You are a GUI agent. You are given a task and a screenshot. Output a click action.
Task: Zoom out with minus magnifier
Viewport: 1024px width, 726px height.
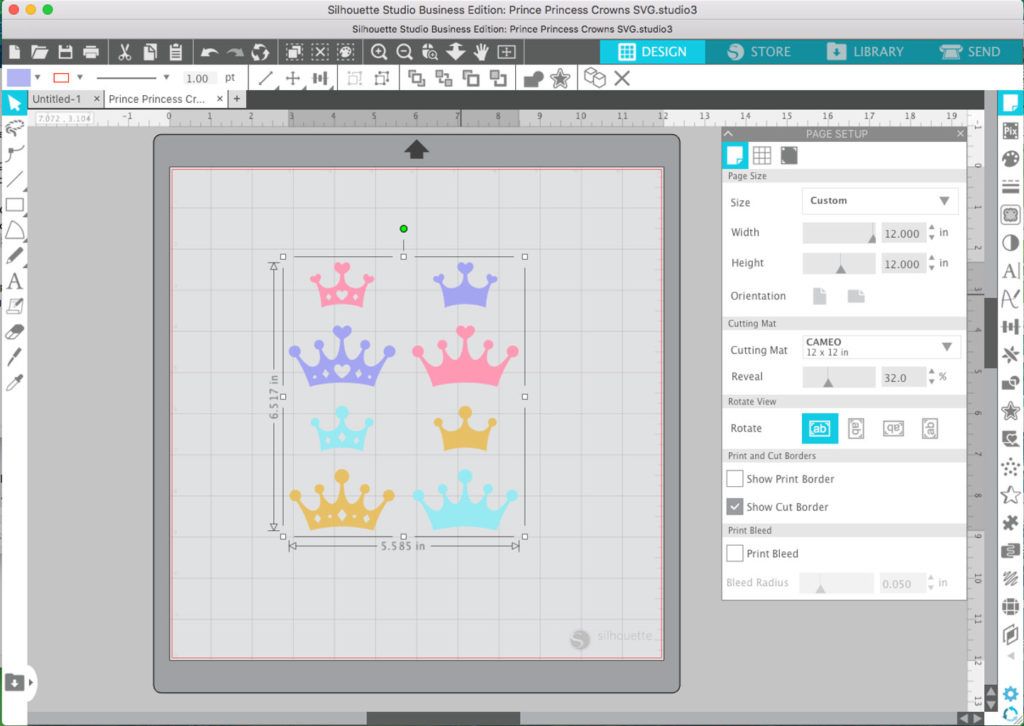pos(404,52)
